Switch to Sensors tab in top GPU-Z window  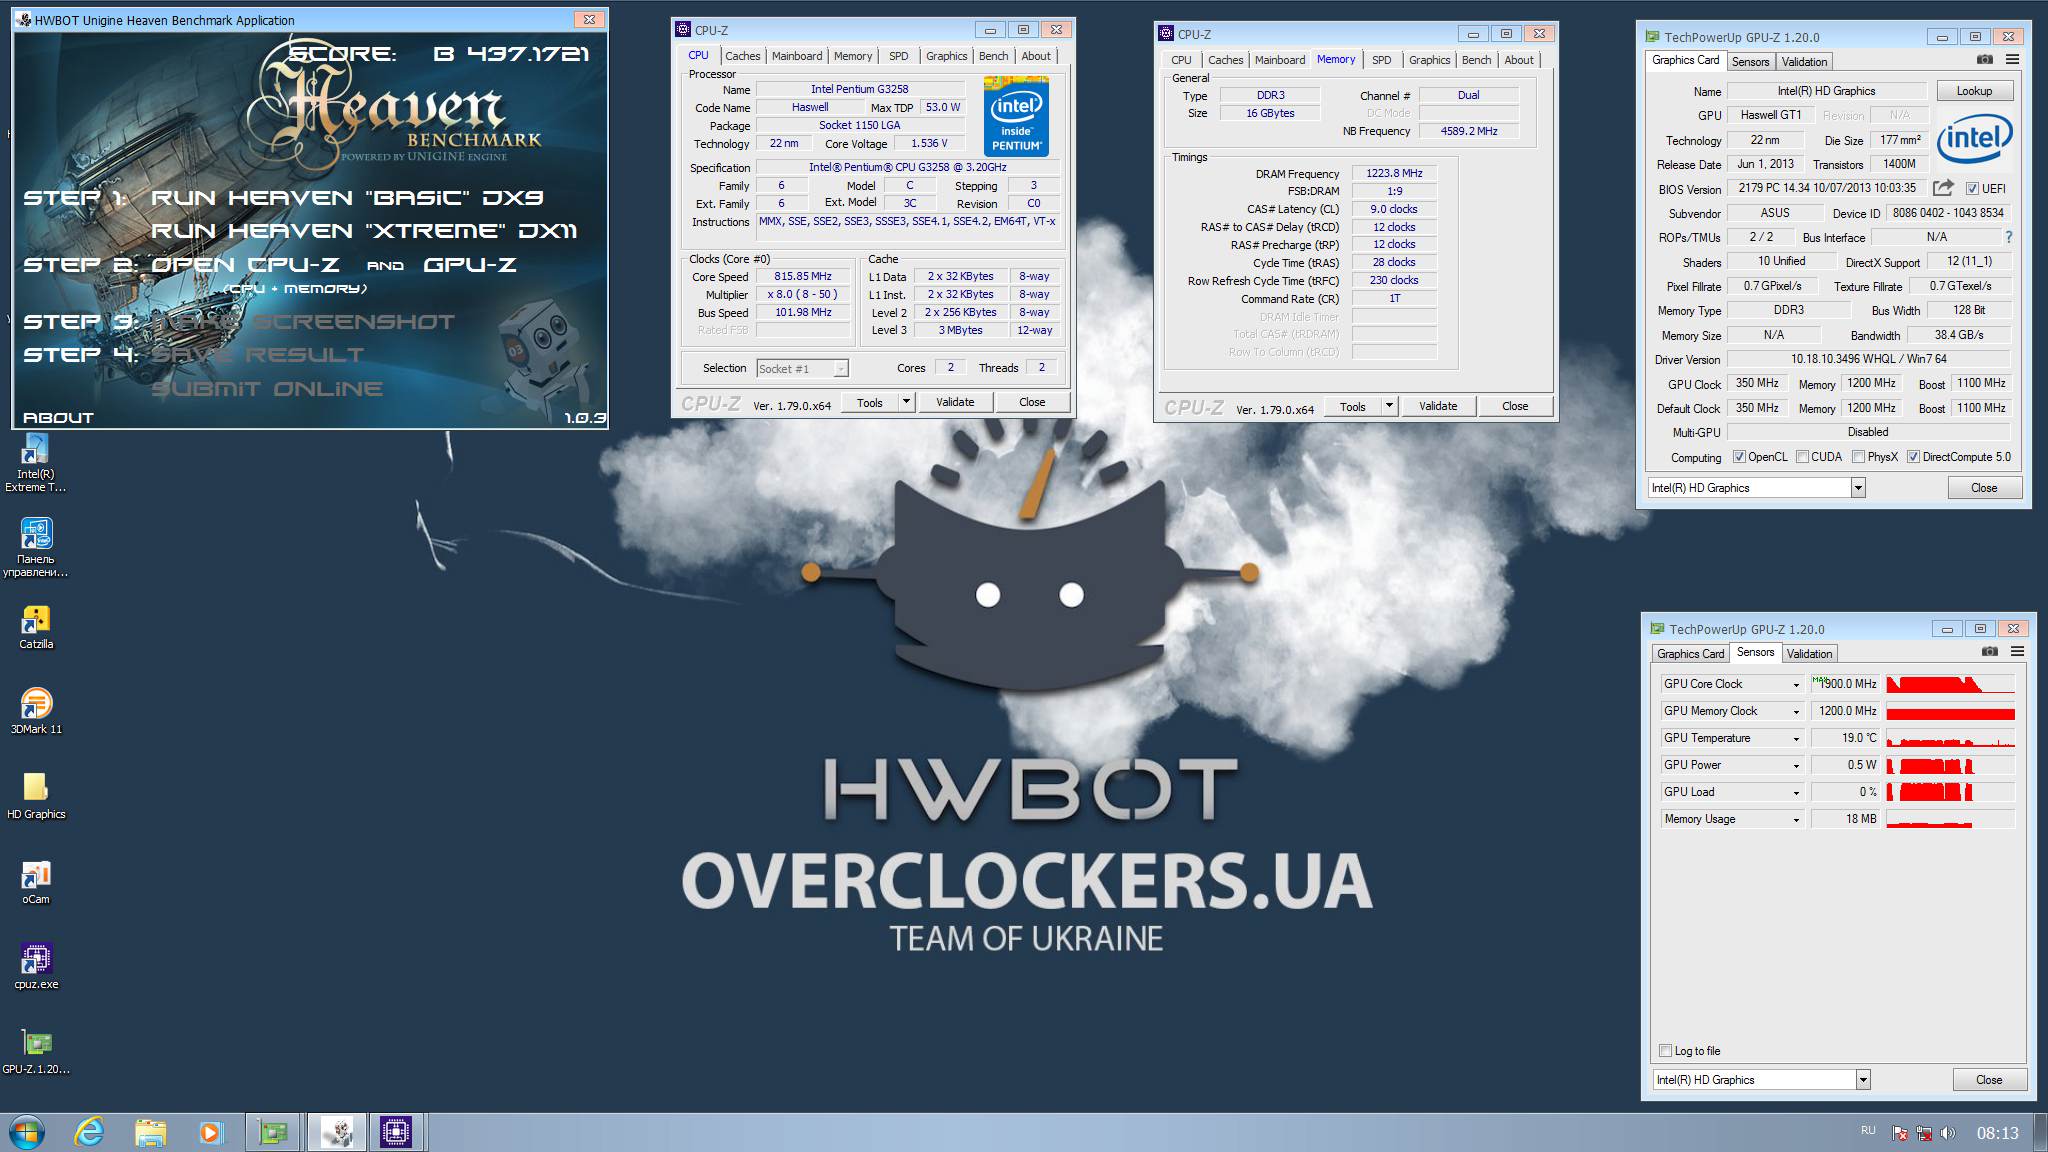[x=1750, y=62]
